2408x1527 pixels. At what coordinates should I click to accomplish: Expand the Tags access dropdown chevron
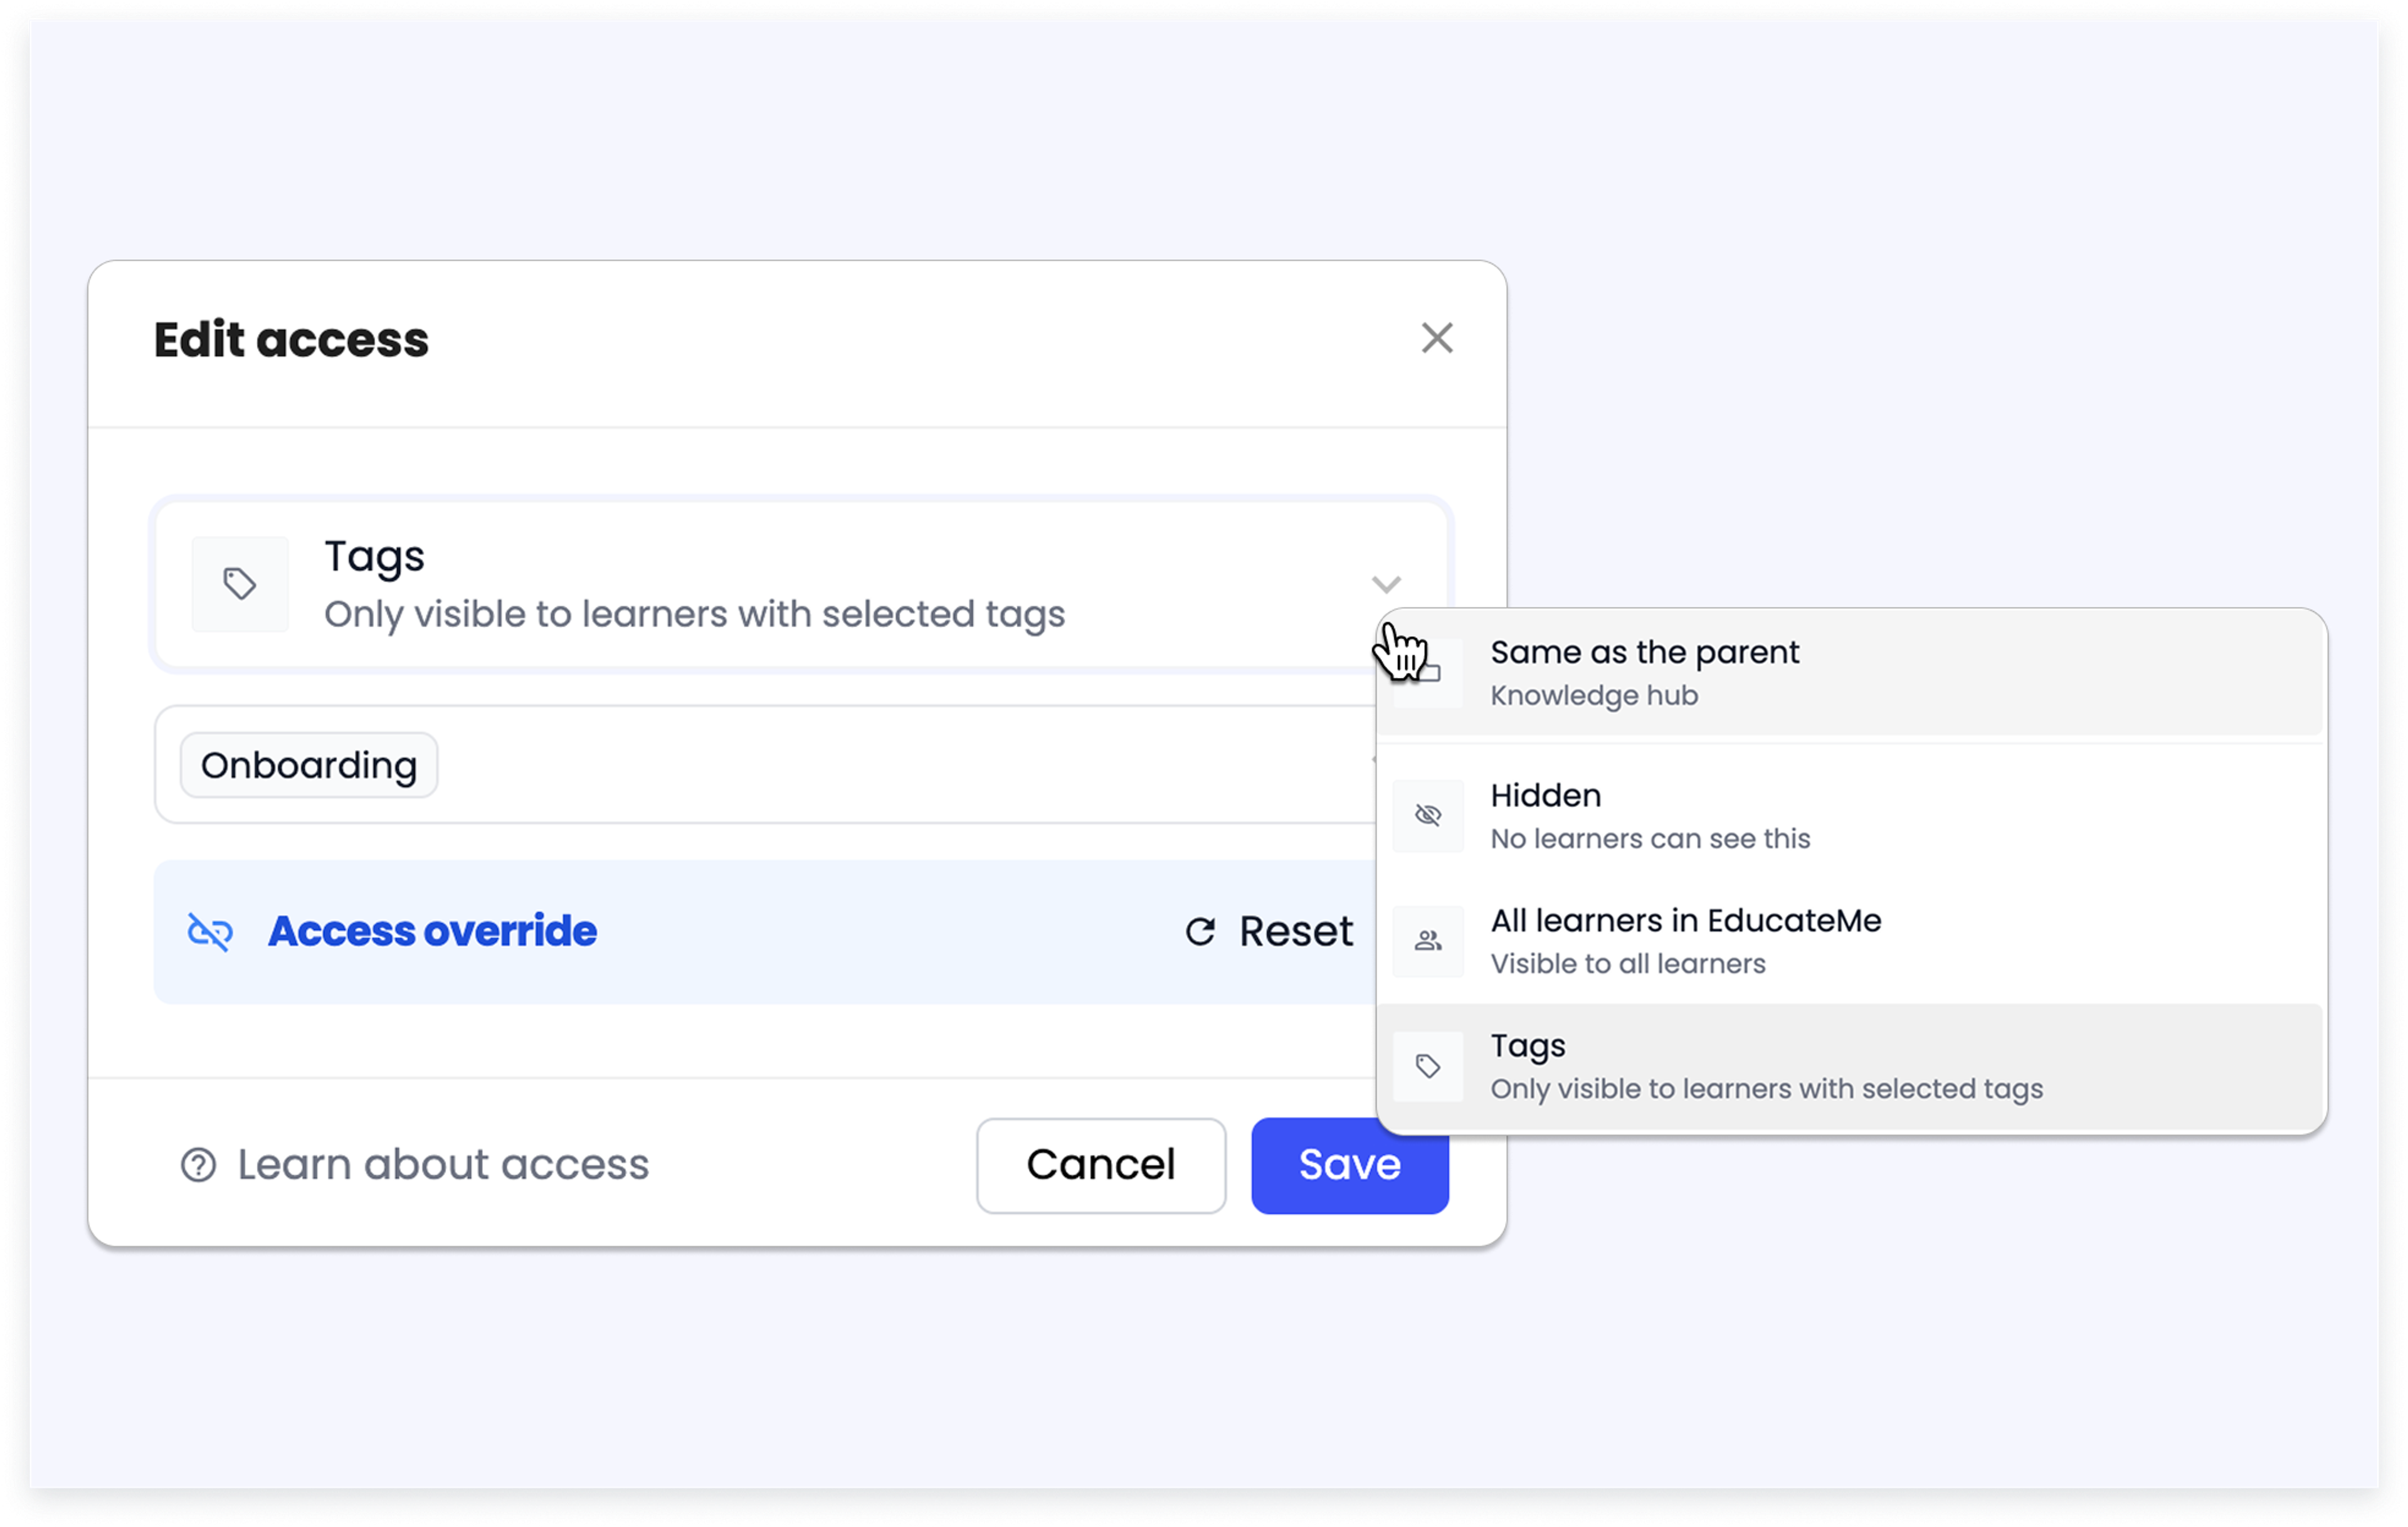point(1385,584)
